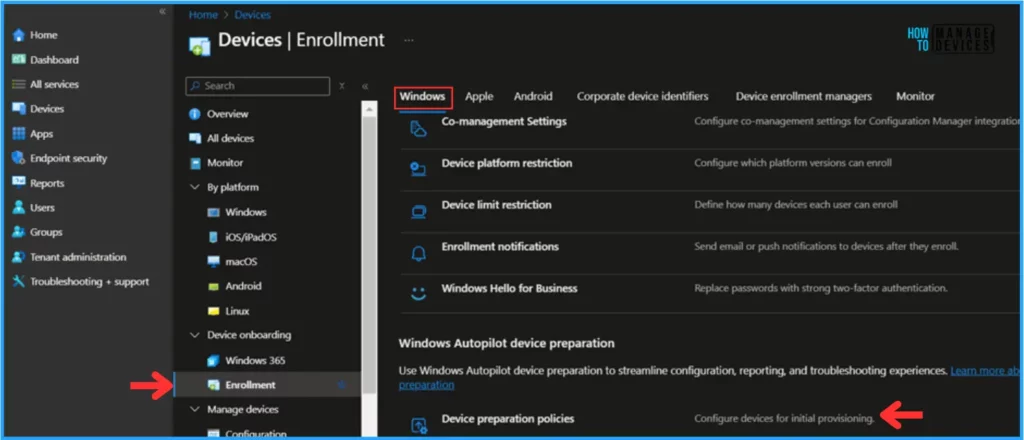The height and width of the screenshot is (440, 1024).
Task: Open the Reports icon
Action: coord(18,183)
